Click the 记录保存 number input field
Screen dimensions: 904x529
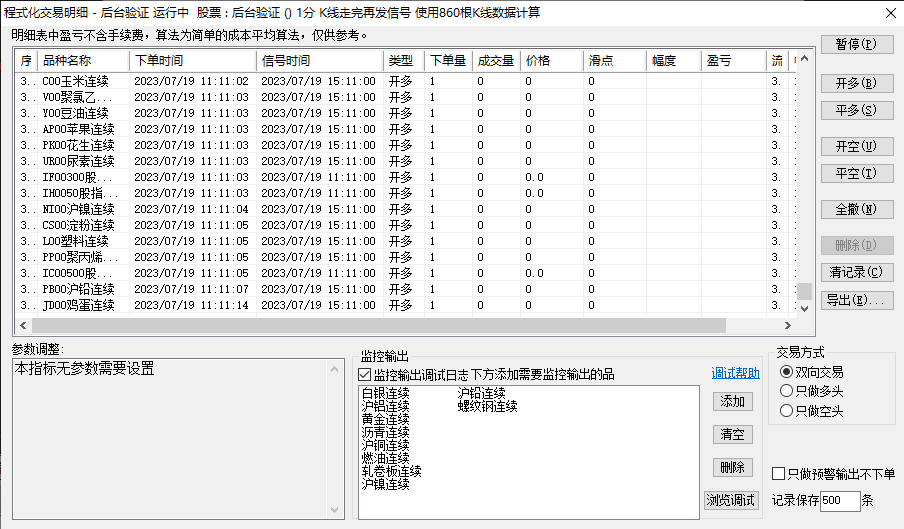click(x=839, y=500)
